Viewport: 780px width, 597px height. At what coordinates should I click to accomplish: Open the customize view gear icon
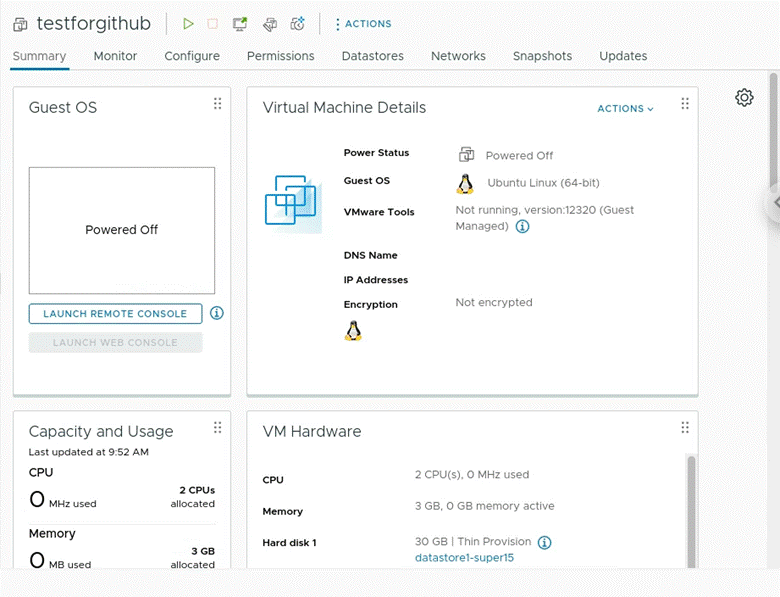point(744,98)
